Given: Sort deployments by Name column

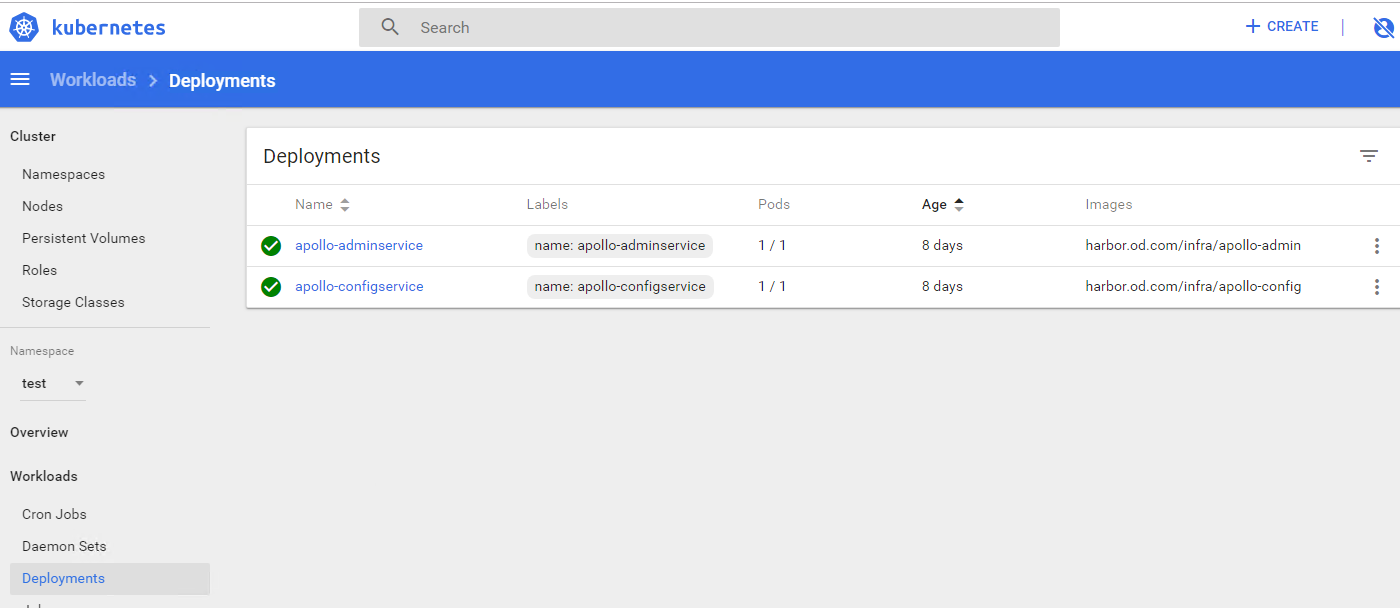Looking at the screenshot, I should (x=314, y=204).
